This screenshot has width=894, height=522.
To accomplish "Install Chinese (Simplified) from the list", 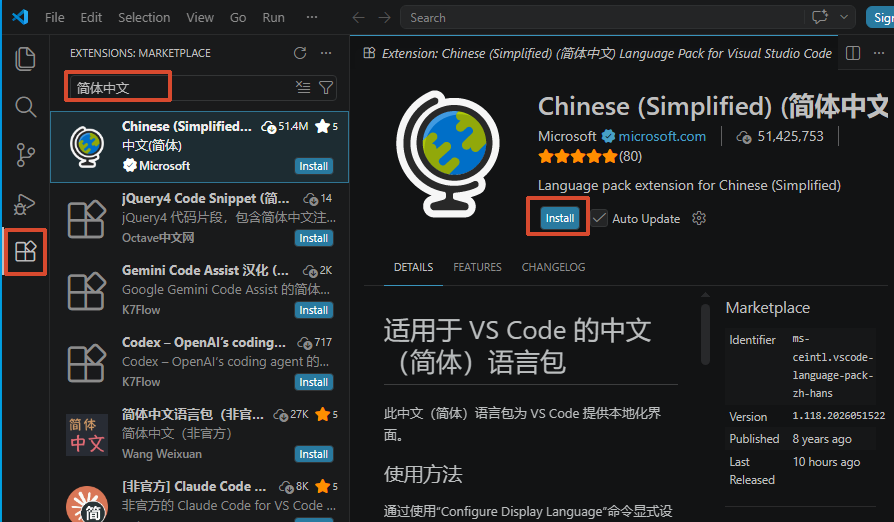I will pos(314,166).
